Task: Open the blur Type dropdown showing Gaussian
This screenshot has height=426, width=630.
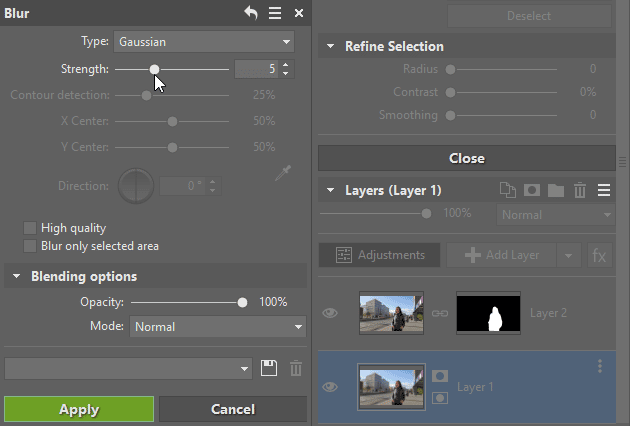Action: (x=204, y=42)
